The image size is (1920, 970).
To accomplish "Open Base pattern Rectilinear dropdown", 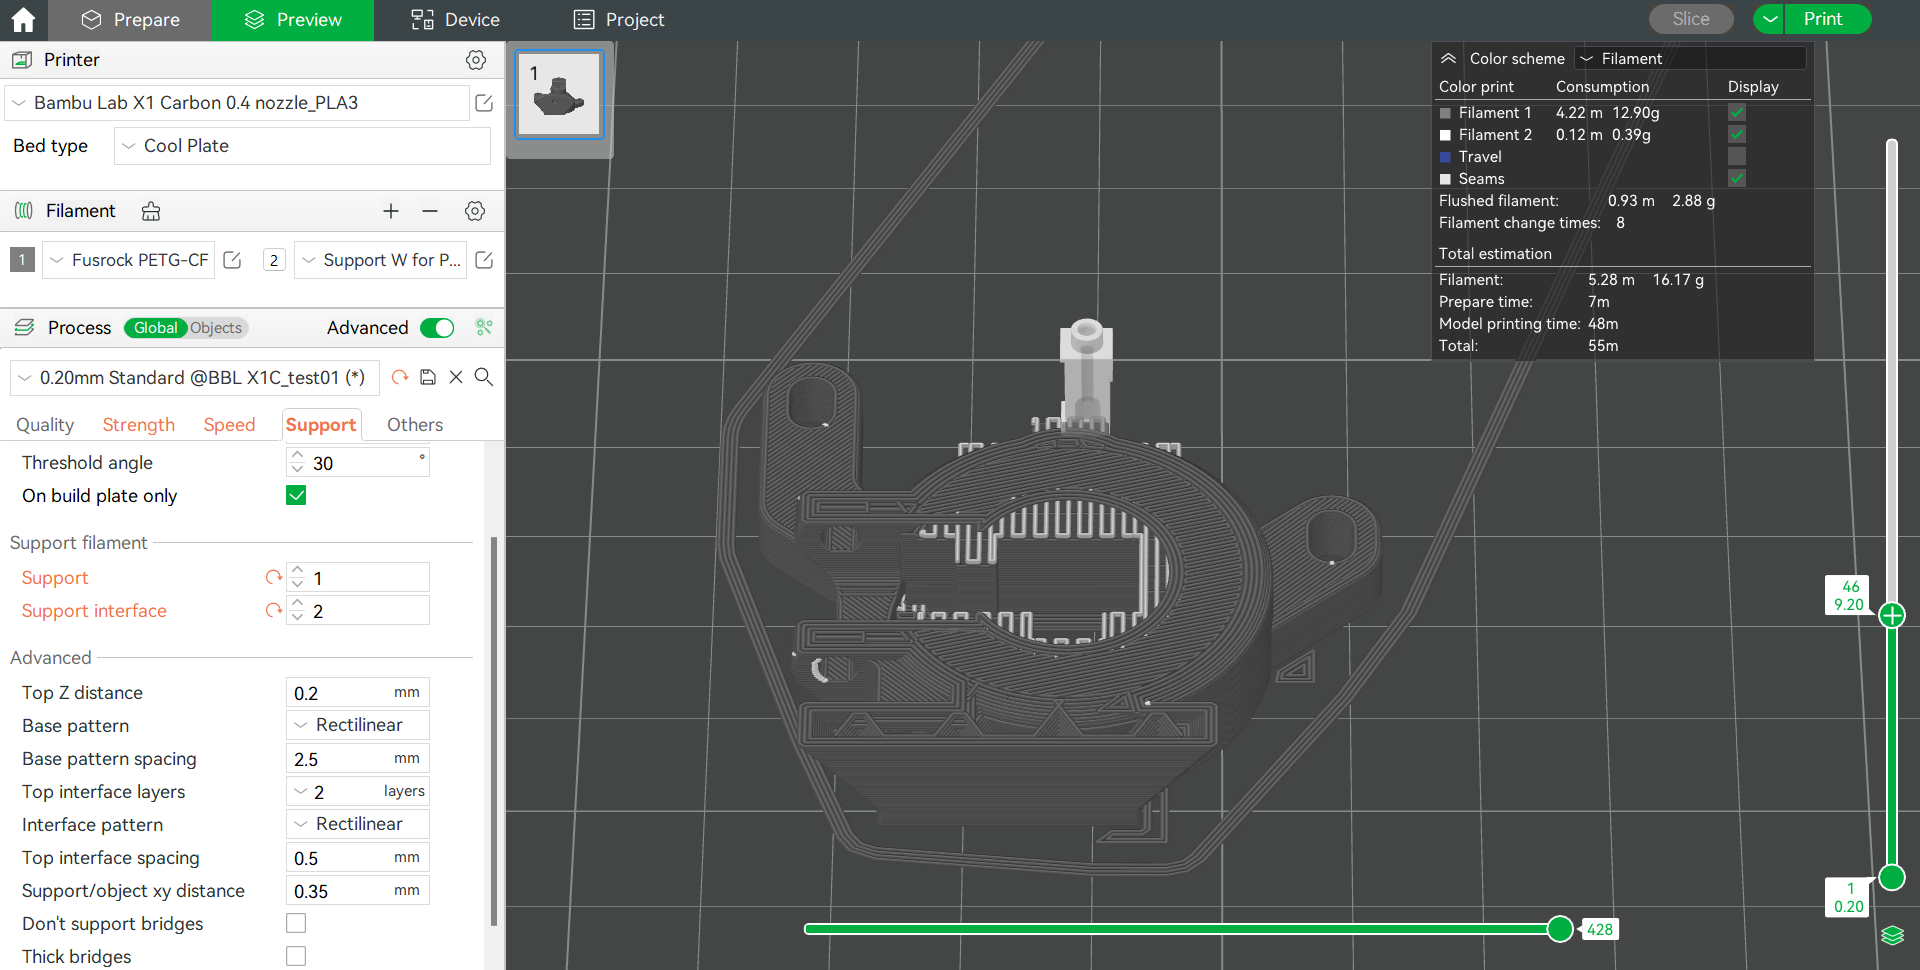I will click(x=358, y=725).
